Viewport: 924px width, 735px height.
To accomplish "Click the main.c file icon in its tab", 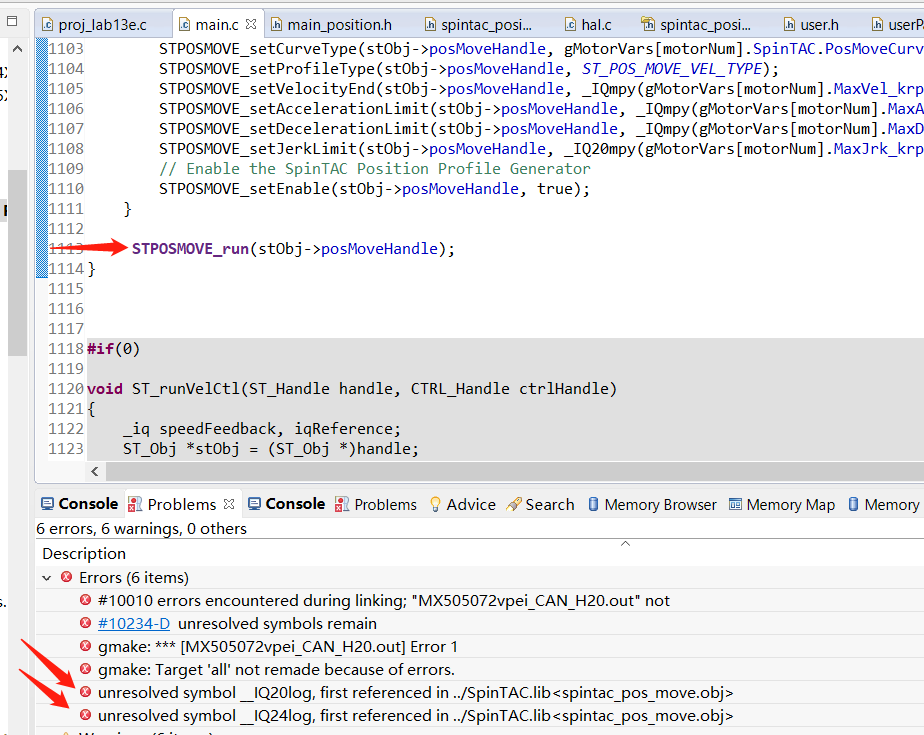I will 184,24.
